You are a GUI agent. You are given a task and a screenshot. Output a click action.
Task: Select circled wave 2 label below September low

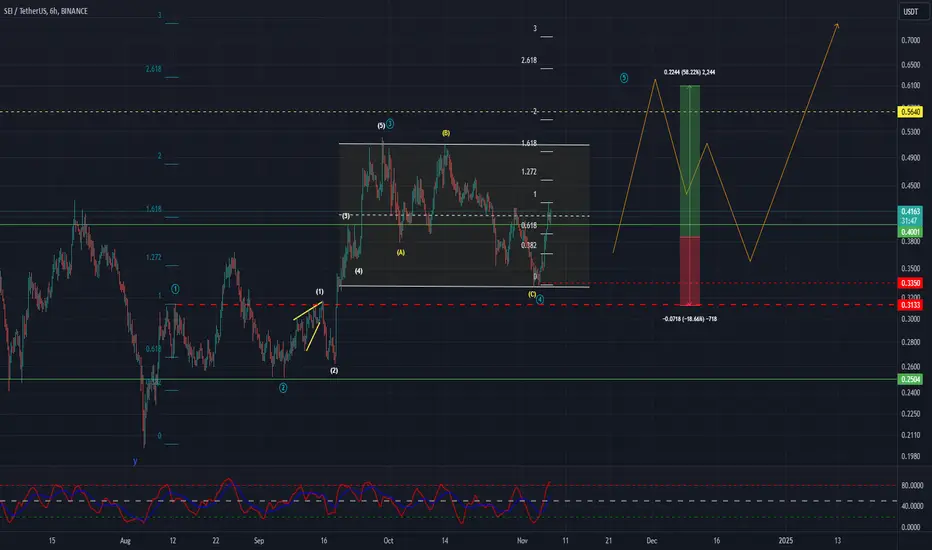pyautogui.click(x=283, y=388)
